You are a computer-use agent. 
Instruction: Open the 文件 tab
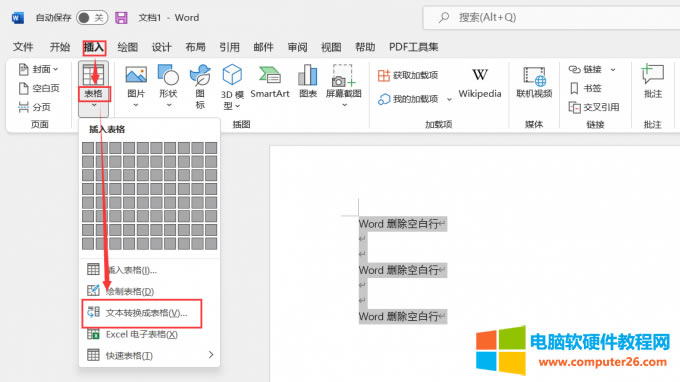23,47
